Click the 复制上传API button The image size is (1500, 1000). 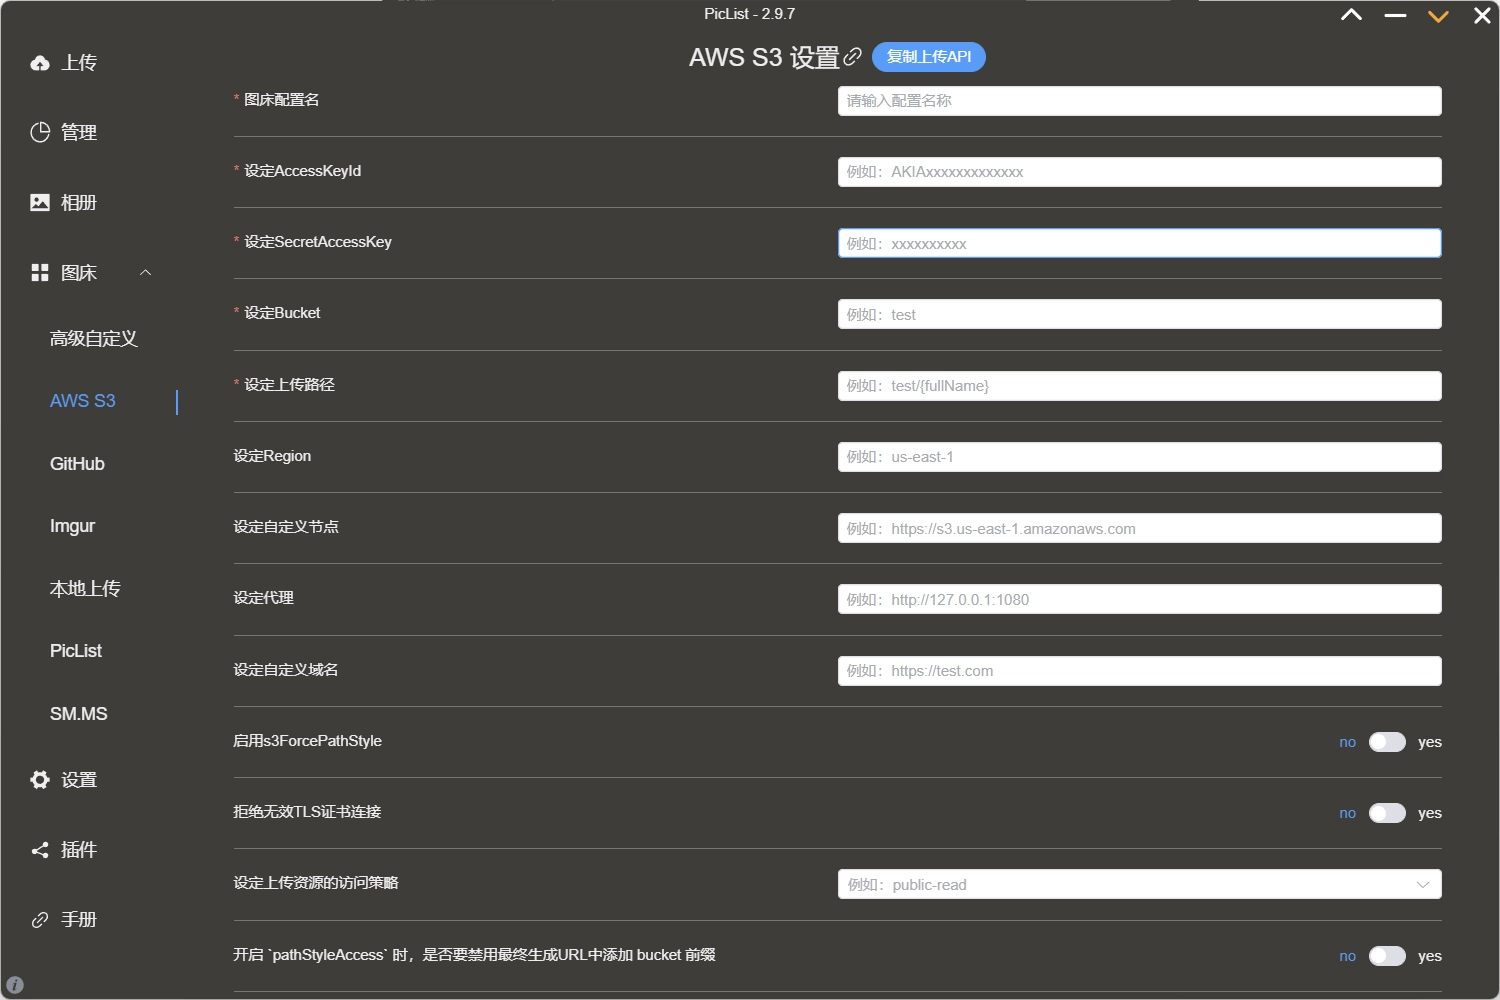click(929, 57)
